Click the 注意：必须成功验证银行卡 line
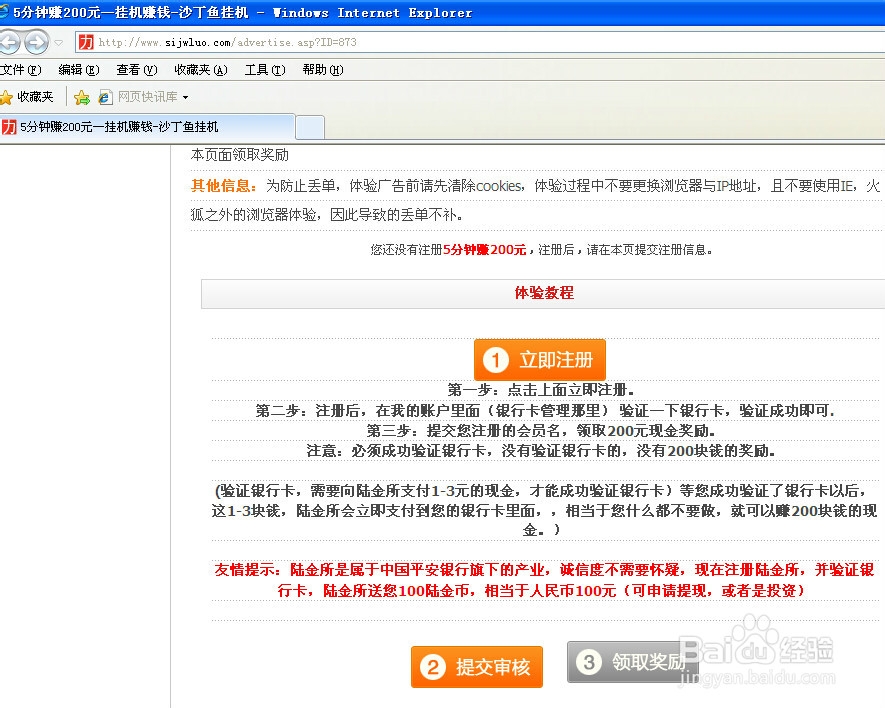885x708 pixels. (541, 451)
